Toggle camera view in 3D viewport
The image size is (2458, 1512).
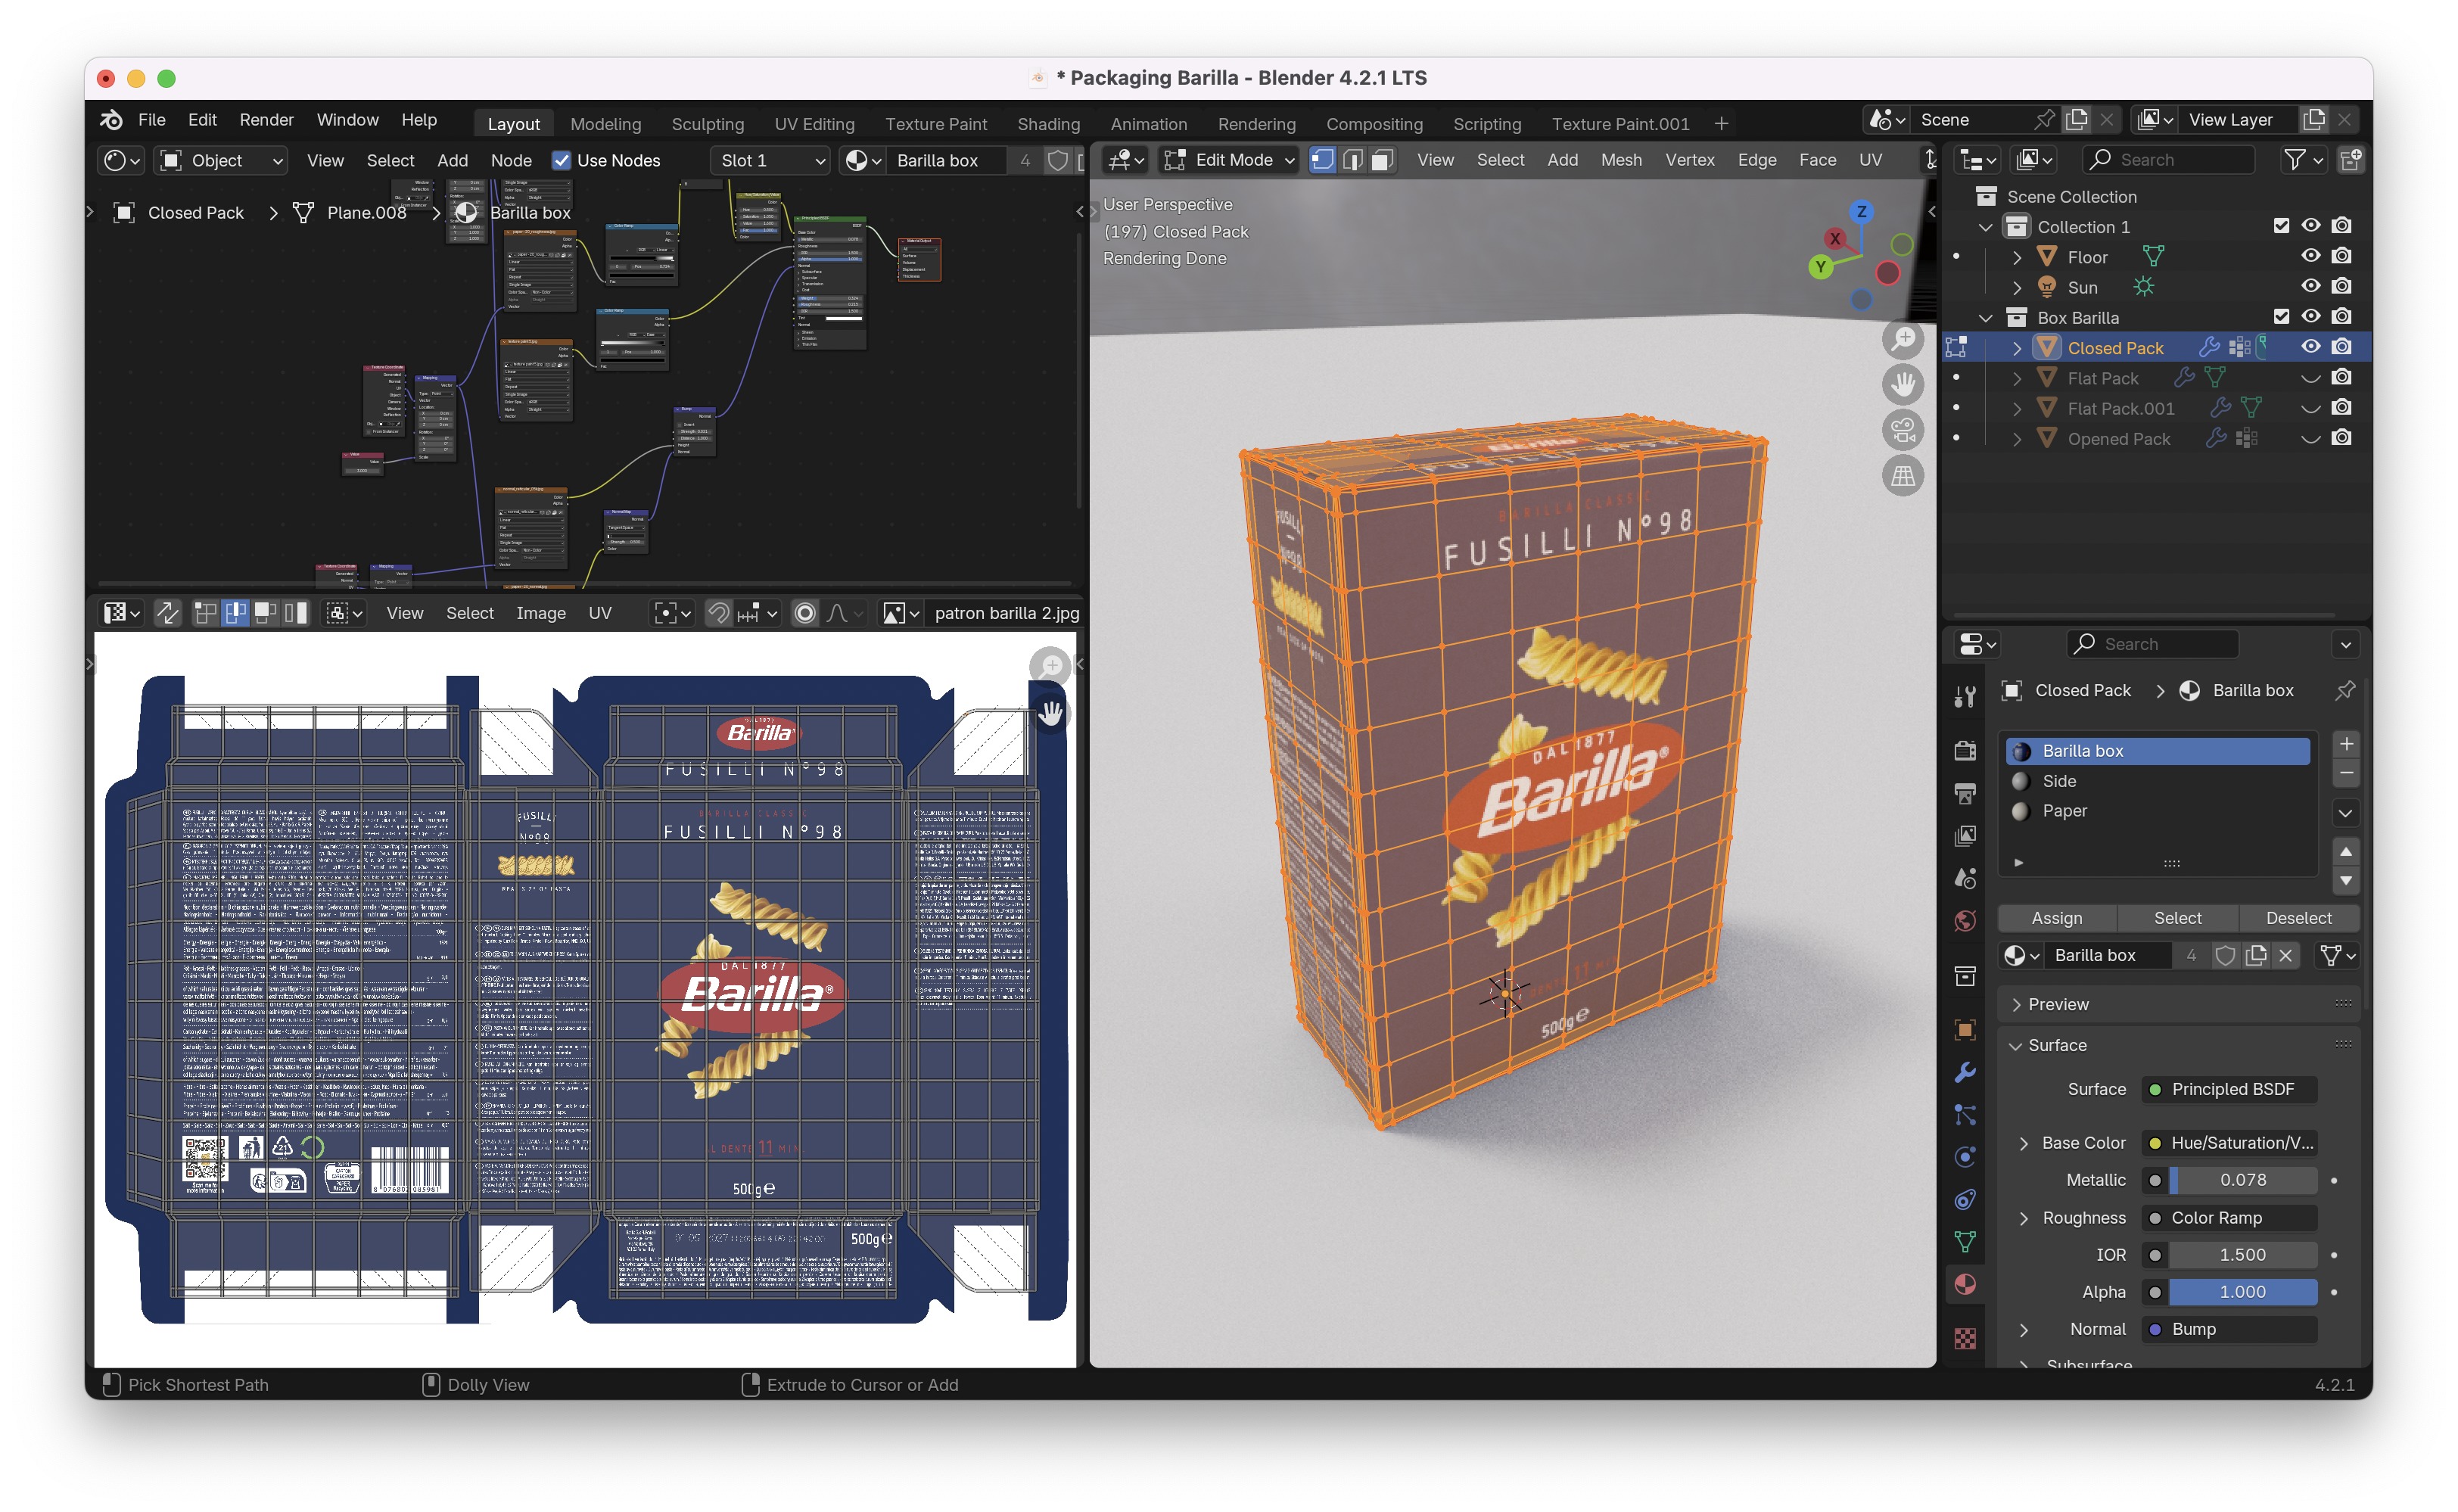pyautogui.click(x=1902, y=430)
